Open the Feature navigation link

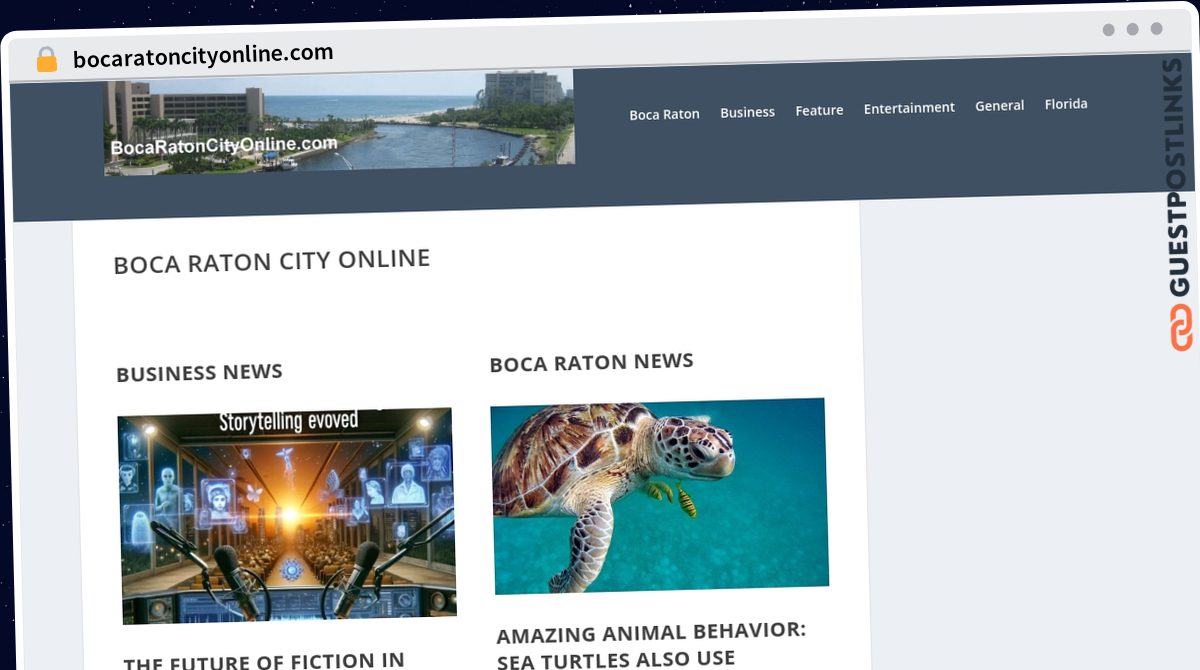pyautogui.click(x=819, y=110)
